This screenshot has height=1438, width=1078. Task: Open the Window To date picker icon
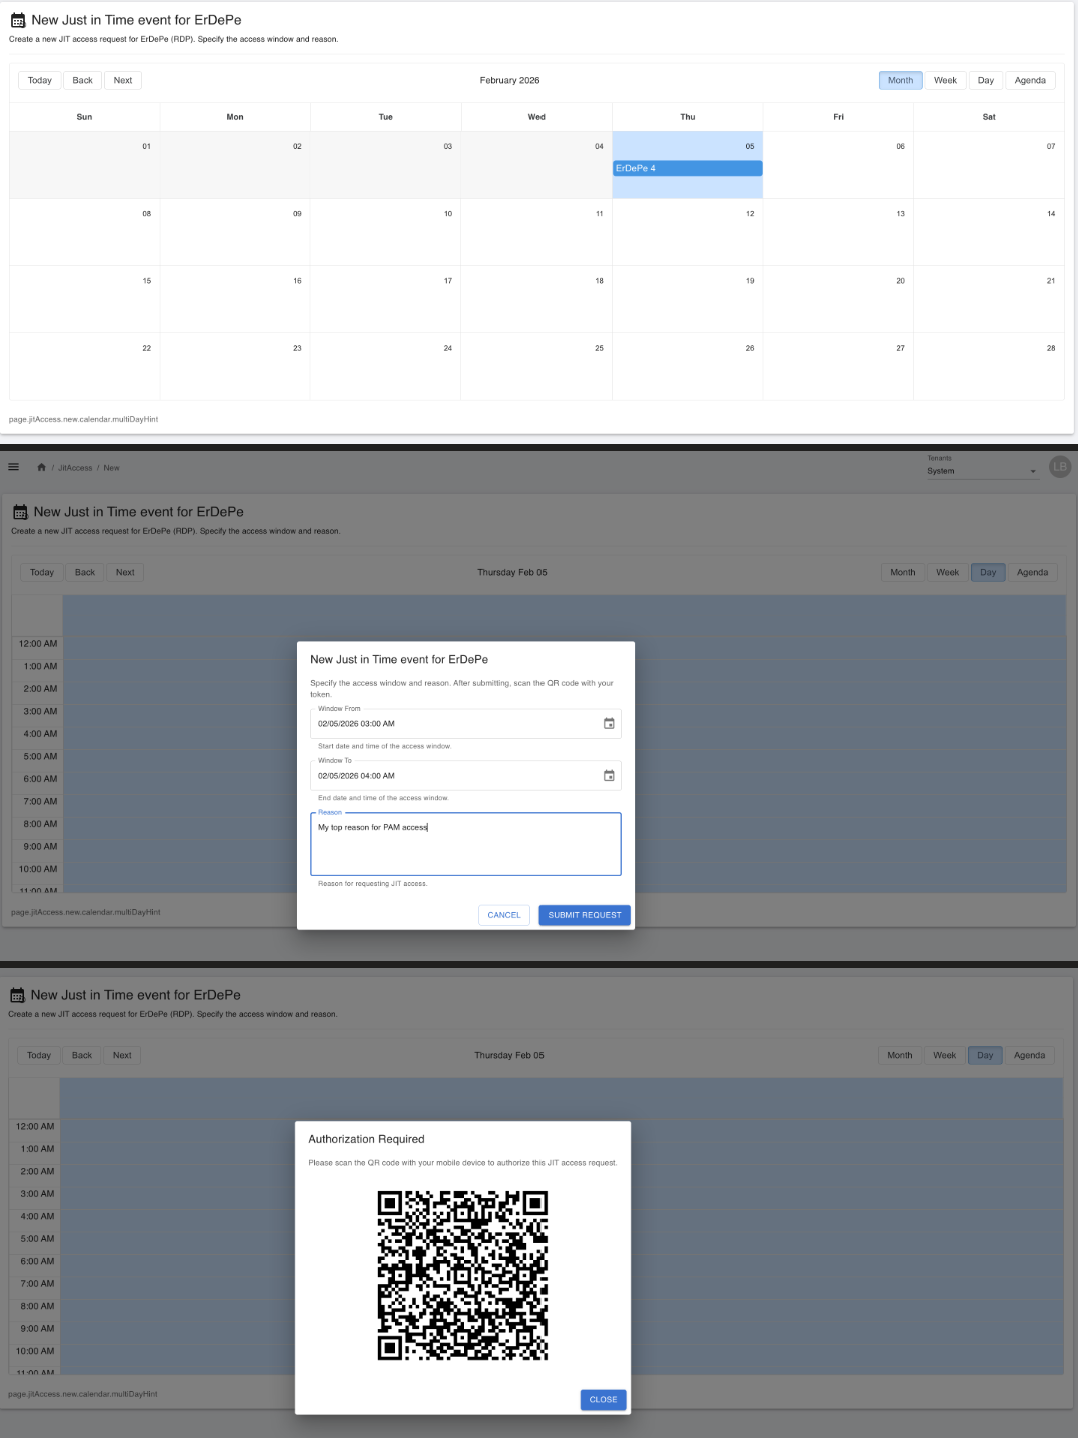click(x=609, y=776)
